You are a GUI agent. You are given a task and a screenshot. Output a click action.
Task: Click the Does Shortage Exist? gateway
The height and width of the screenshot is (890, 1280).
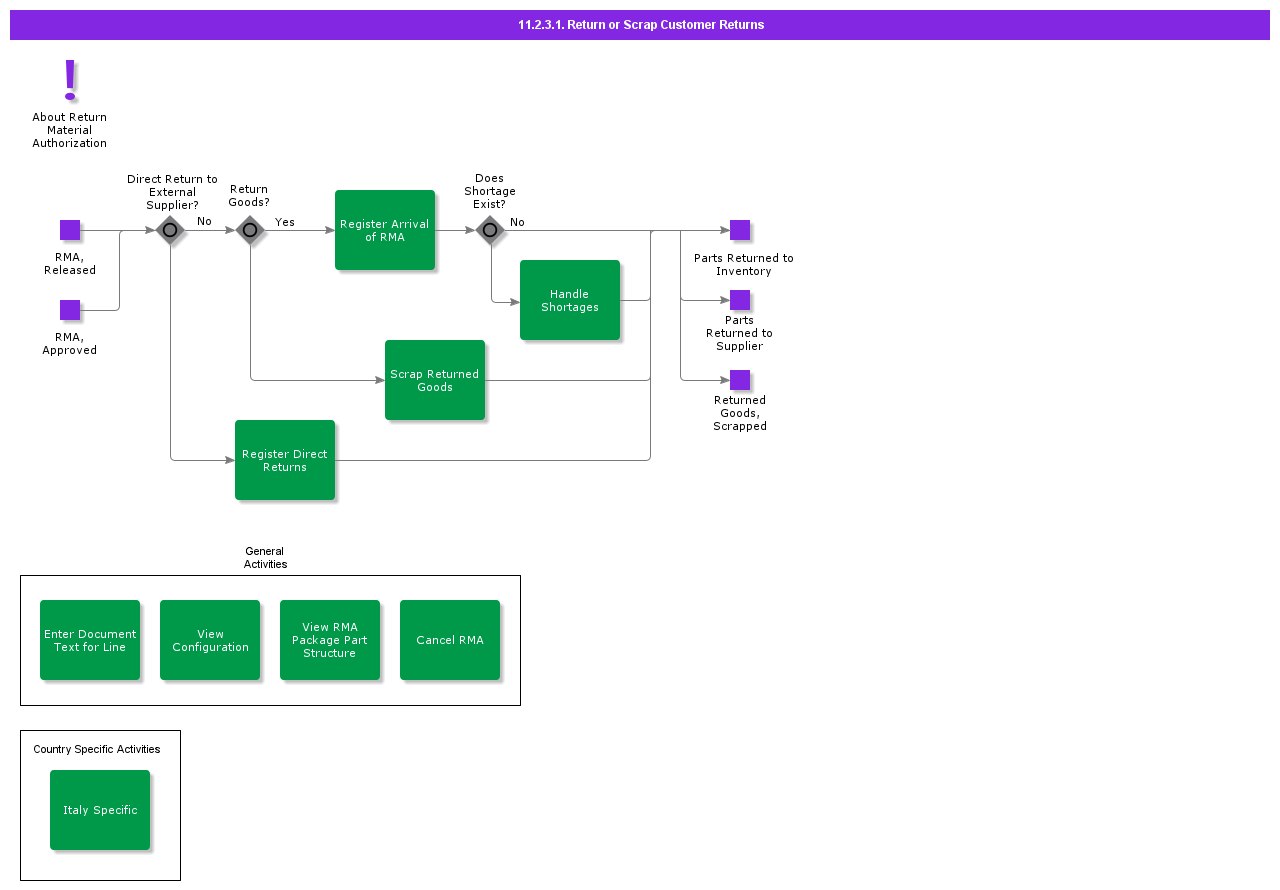pos(490,230)
